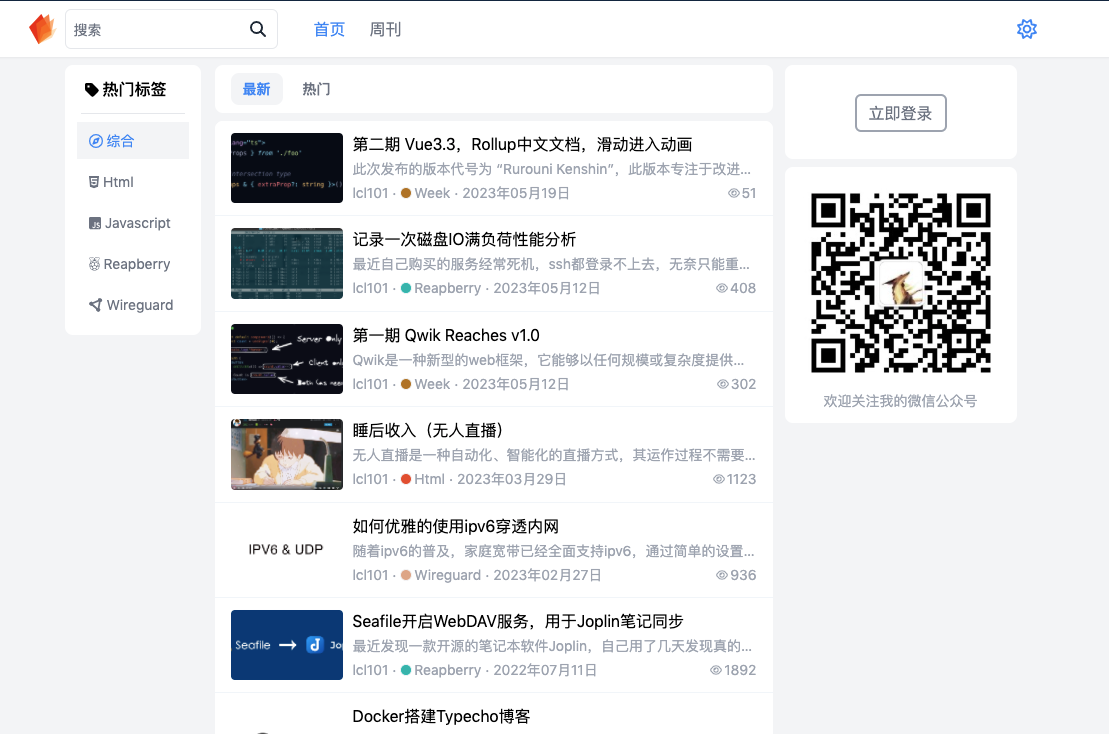Click the Html tag on 睡后收入 post
The height and width of the screenshot is (734, 1109).
429,479
